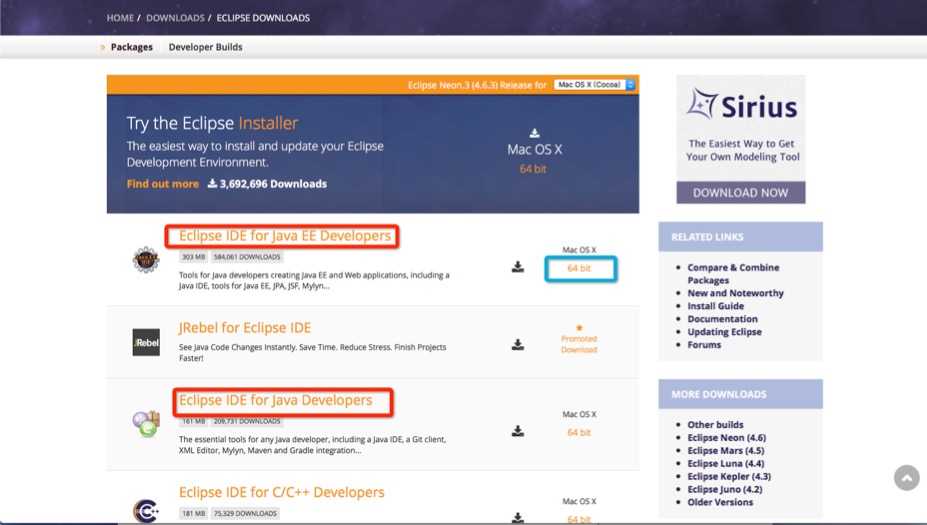Click the JRebel logo thumbnail

pyautogui.click(x=146, y=342)
